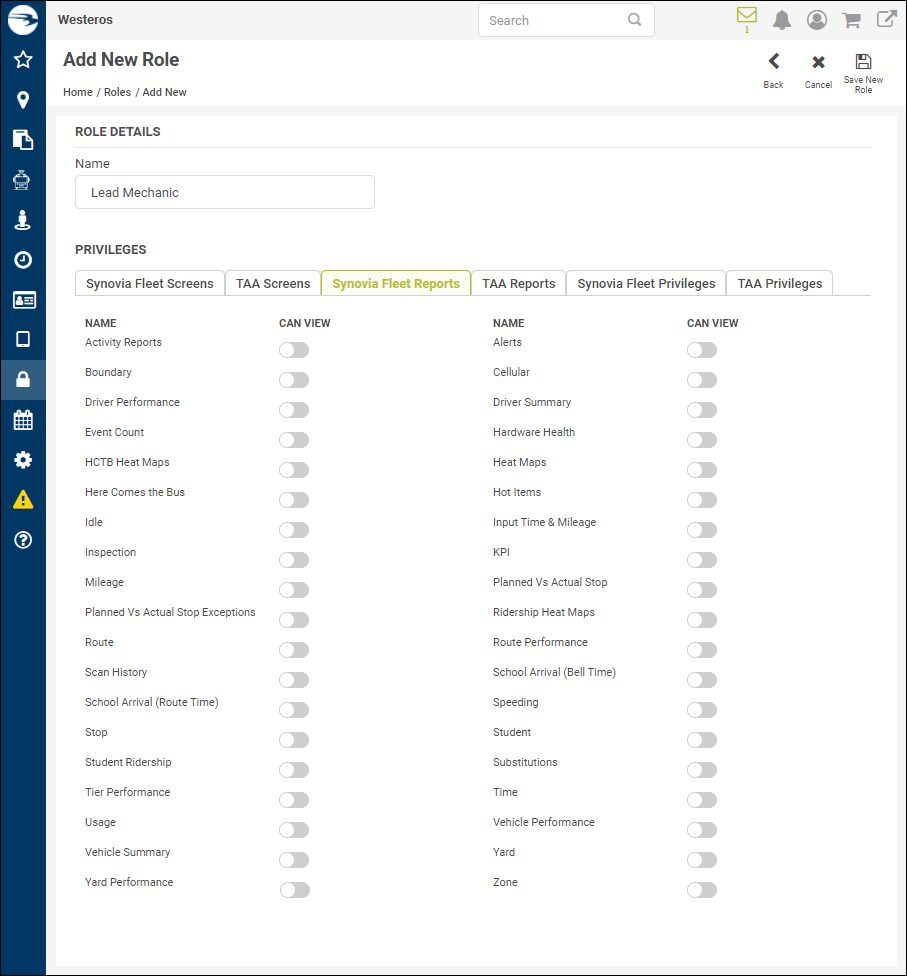The width and height of the screenshot is (907, 976).
Task: Open the TAA Reports tab
Action: click(519, 283)
